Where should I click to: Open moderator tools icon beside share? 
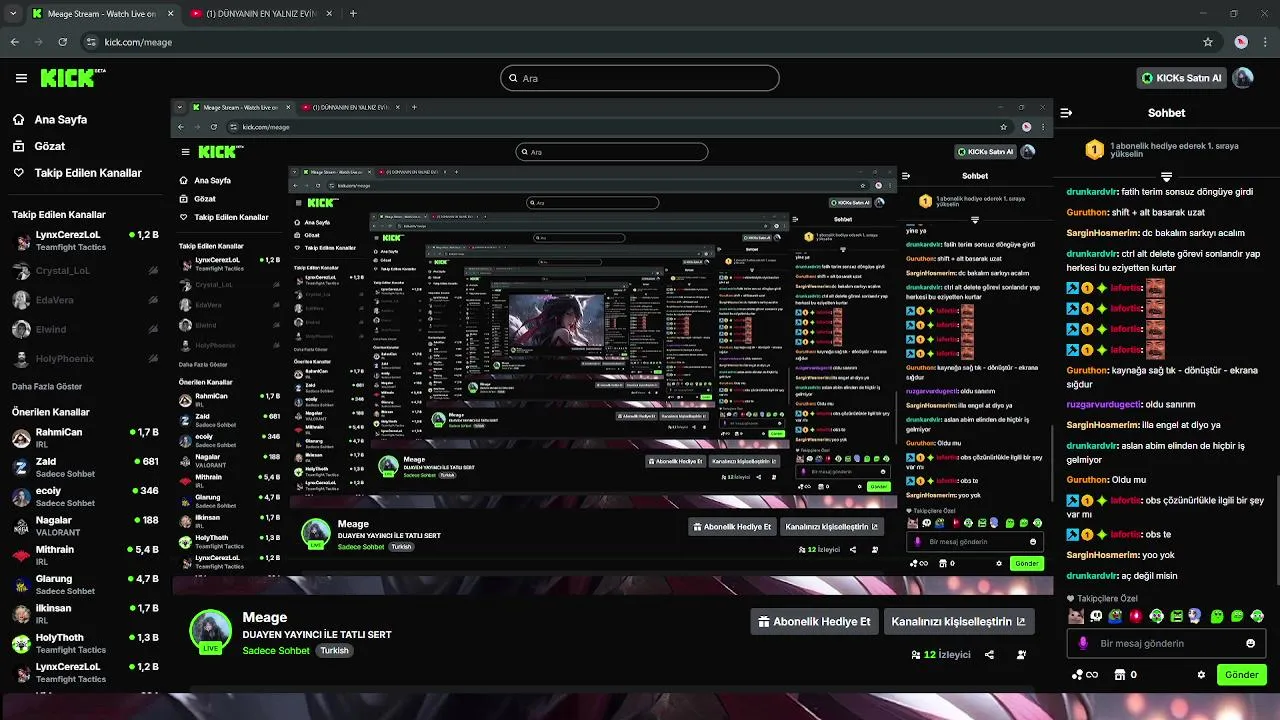[1021, 655]
